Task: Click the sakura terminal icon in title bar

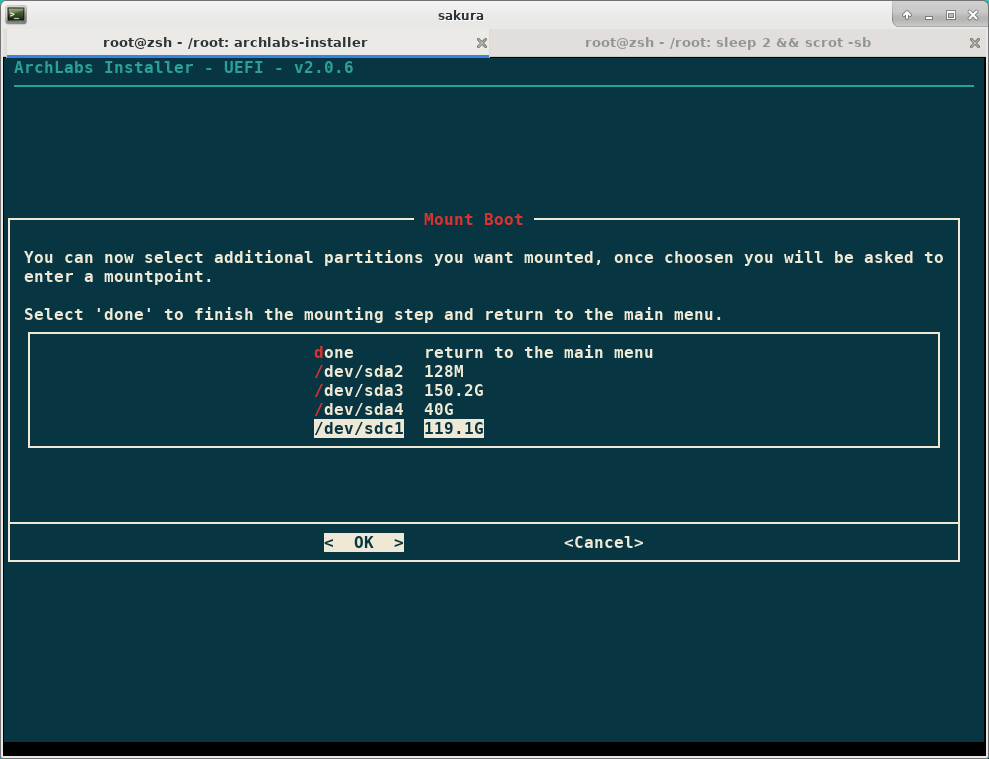Action: pos(16,15)
